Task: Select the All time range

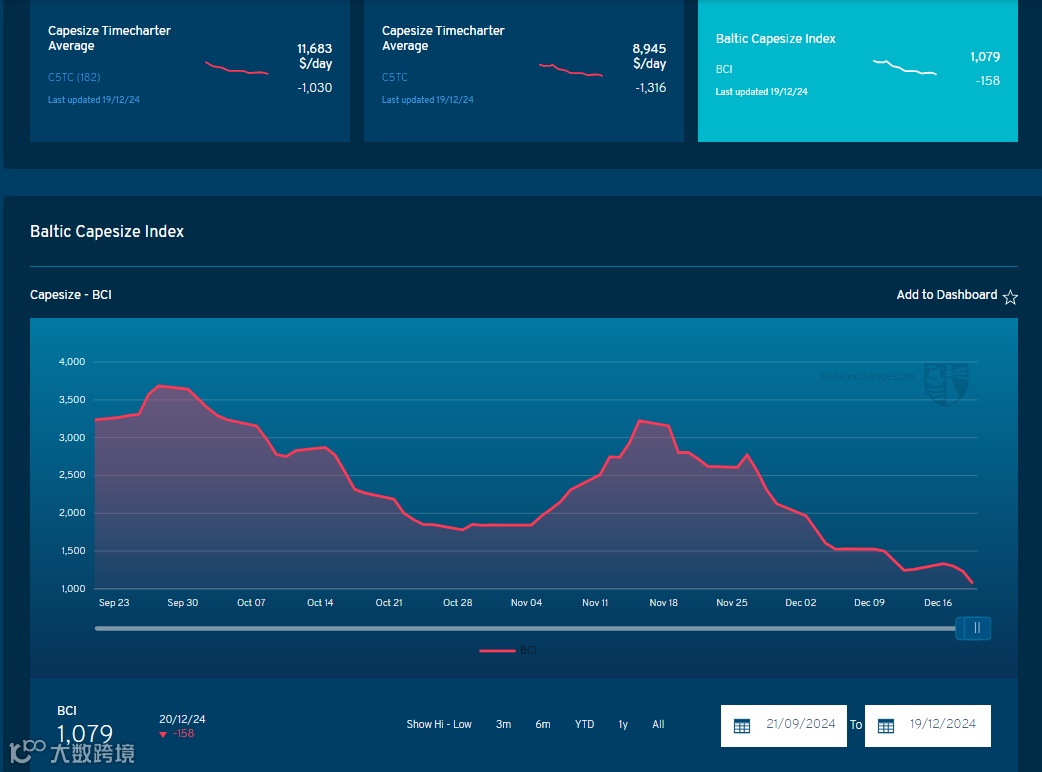Action: 658,724
